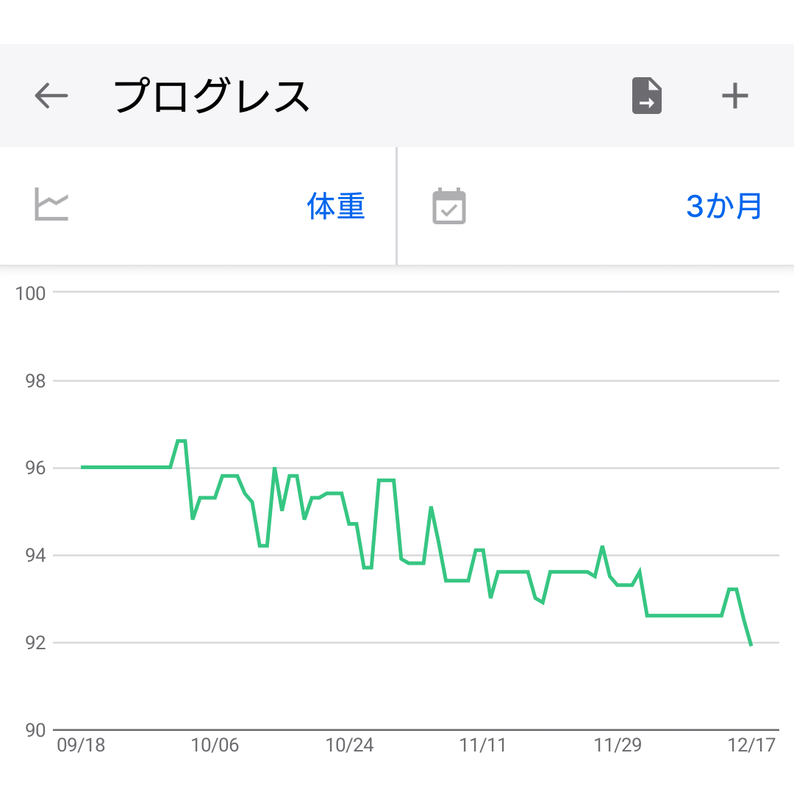Tap the final data point near 92
The image size is (794, 800).
pyautogui.click(x=751, y=645)
